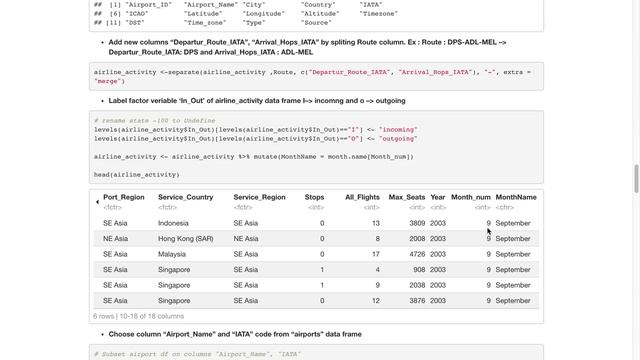Click the "Source" output entry
Viewport: 640px width, 360px height.
pos(316,23)
